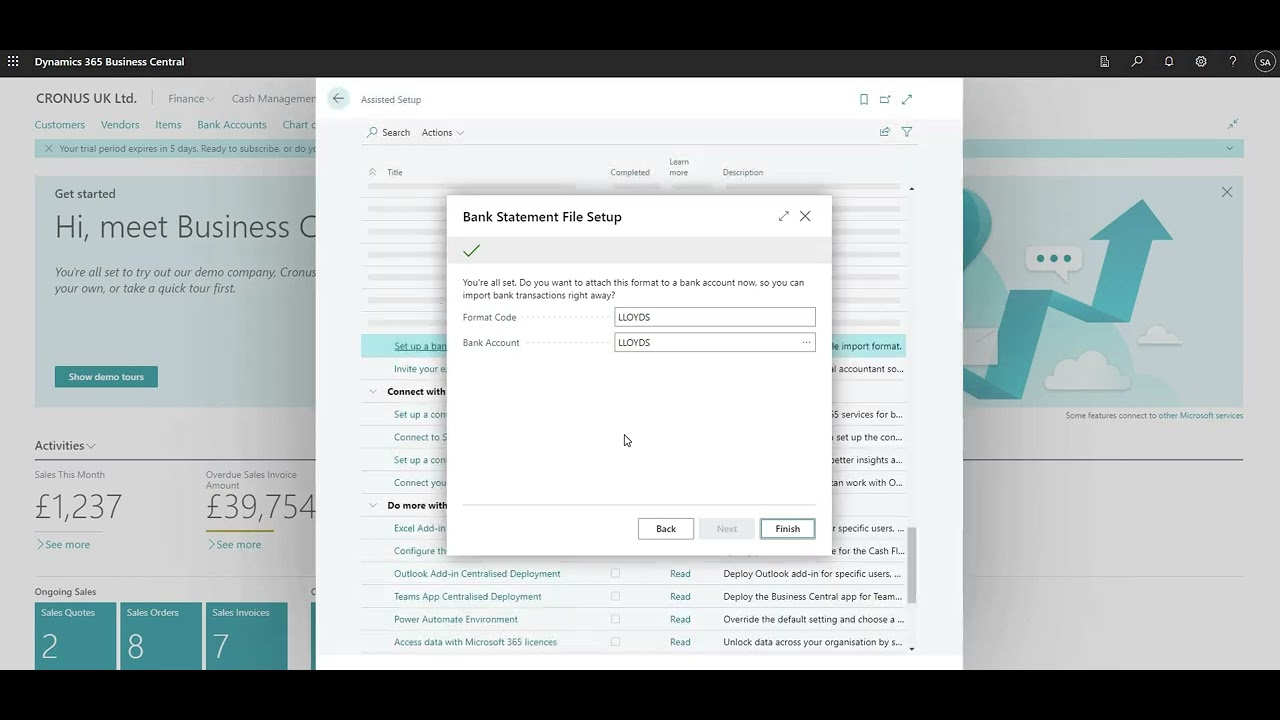
Task: Click the Assisted Setup list scrollbar thumb
Action: tap(912, 565)
